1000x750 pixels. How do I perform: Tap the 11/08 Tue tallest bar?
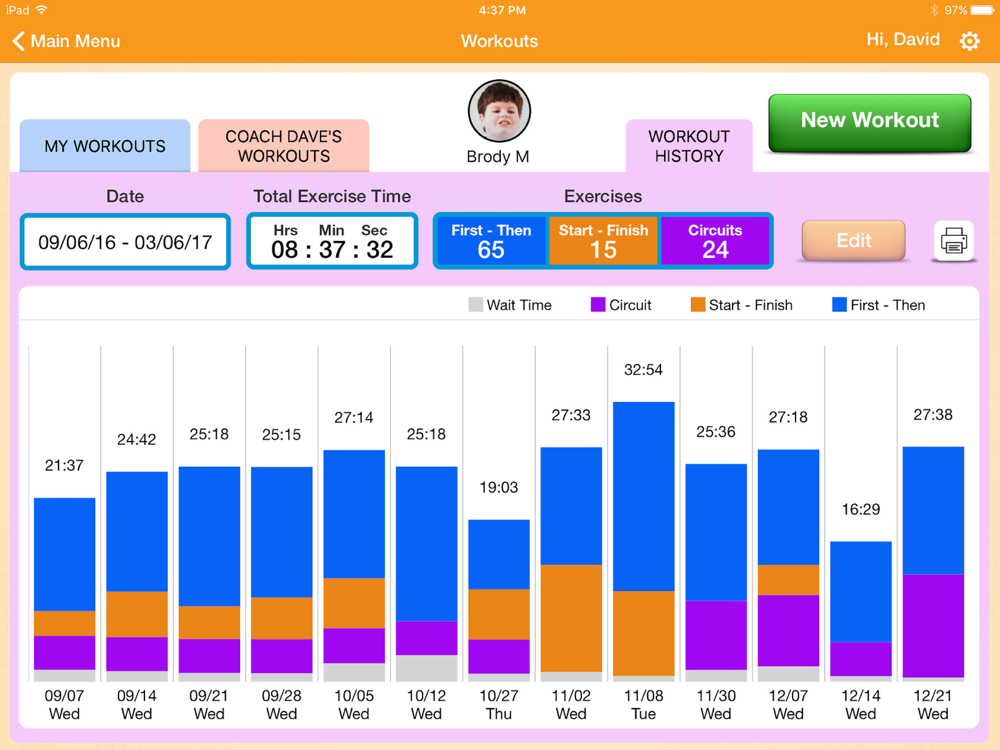643,541
